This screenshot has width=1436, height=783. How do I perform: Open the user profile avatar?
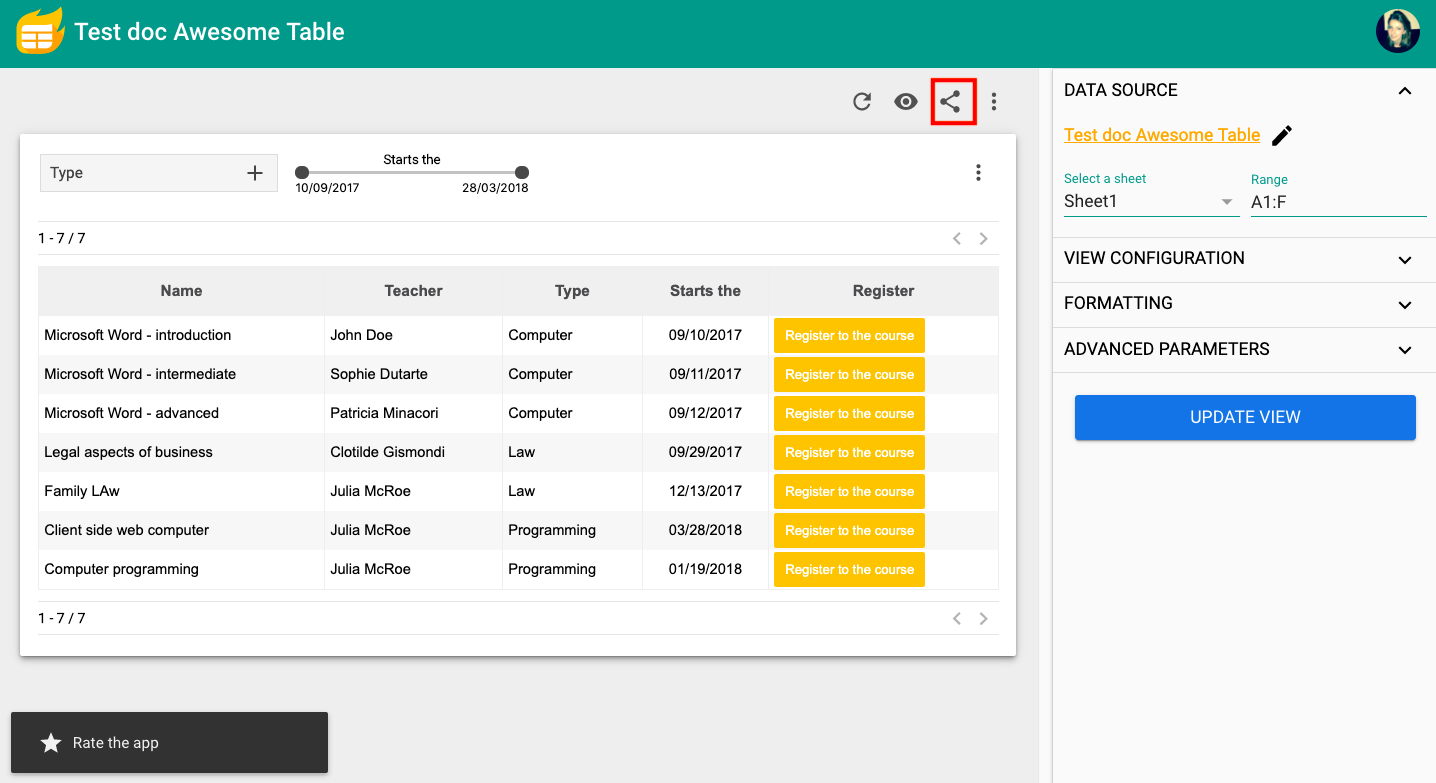click(x=1397, y=32)
